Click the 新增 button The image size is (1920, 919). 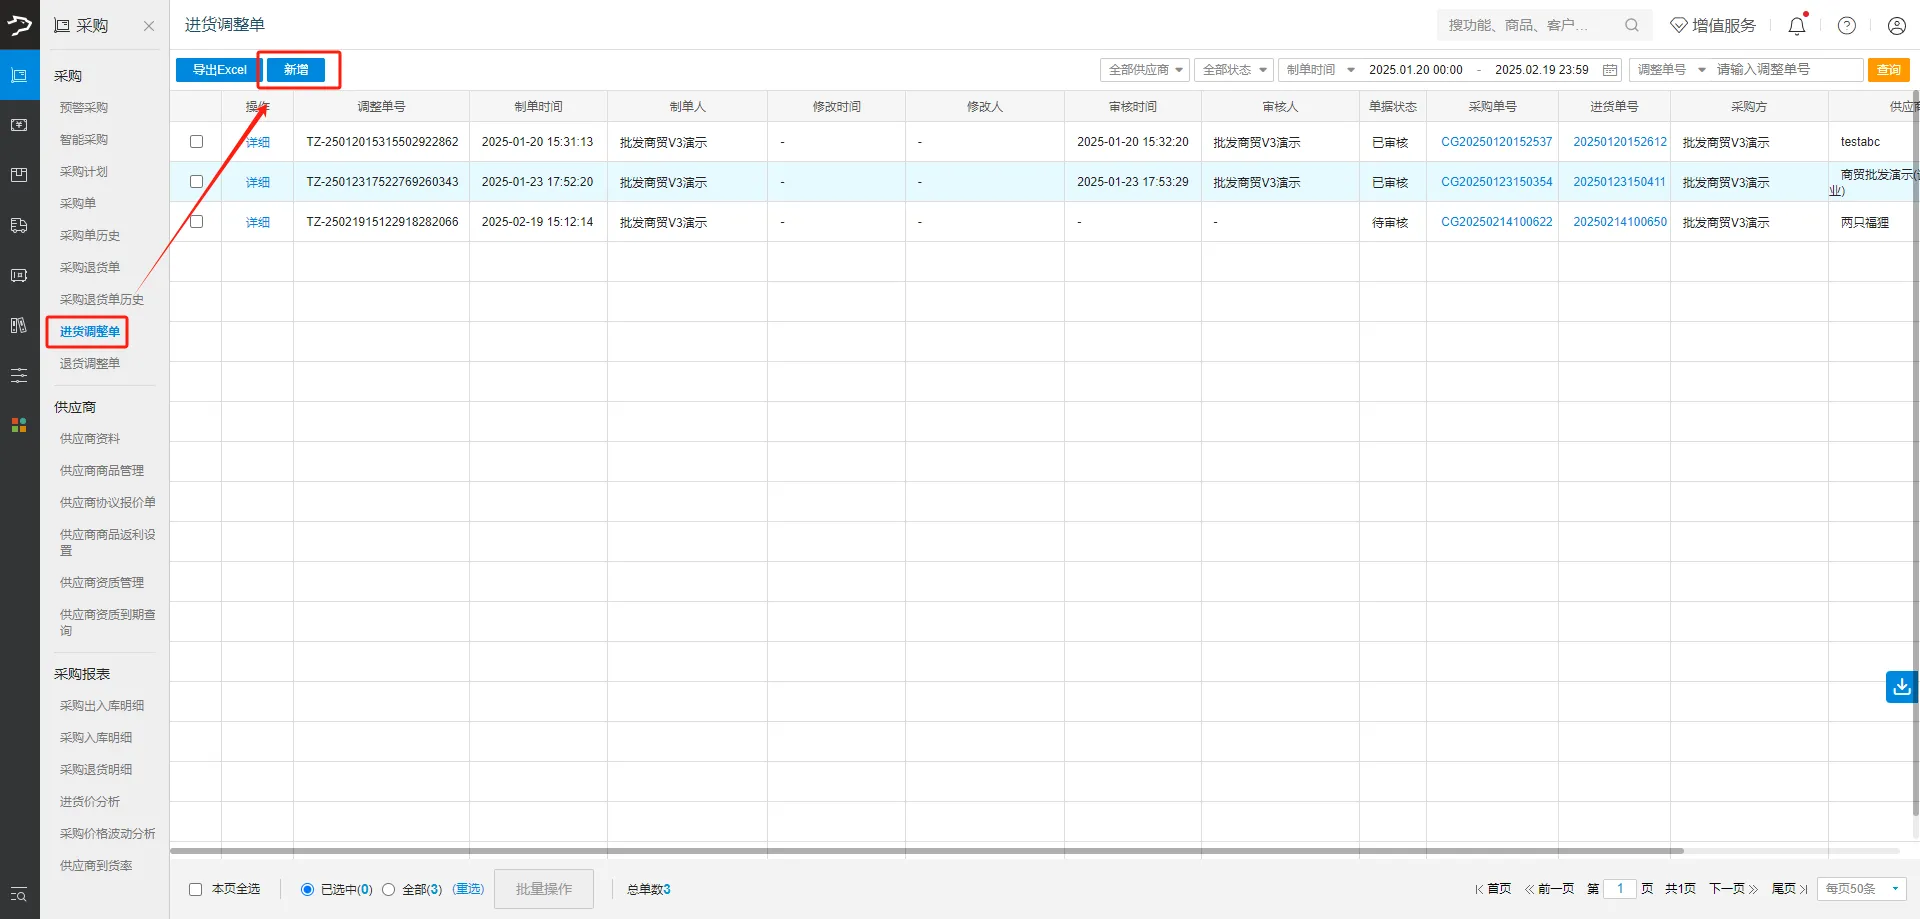coord(296,70)
